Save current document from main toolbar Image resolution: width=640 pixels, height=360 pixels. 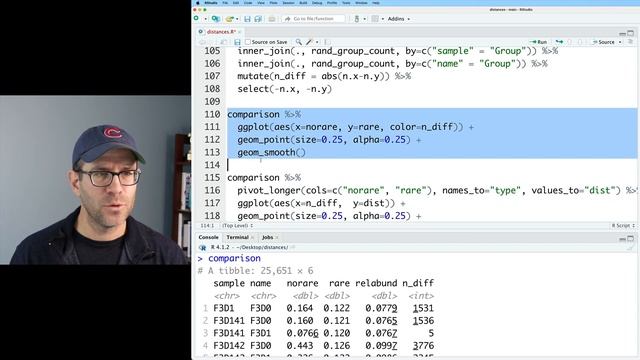247,19
